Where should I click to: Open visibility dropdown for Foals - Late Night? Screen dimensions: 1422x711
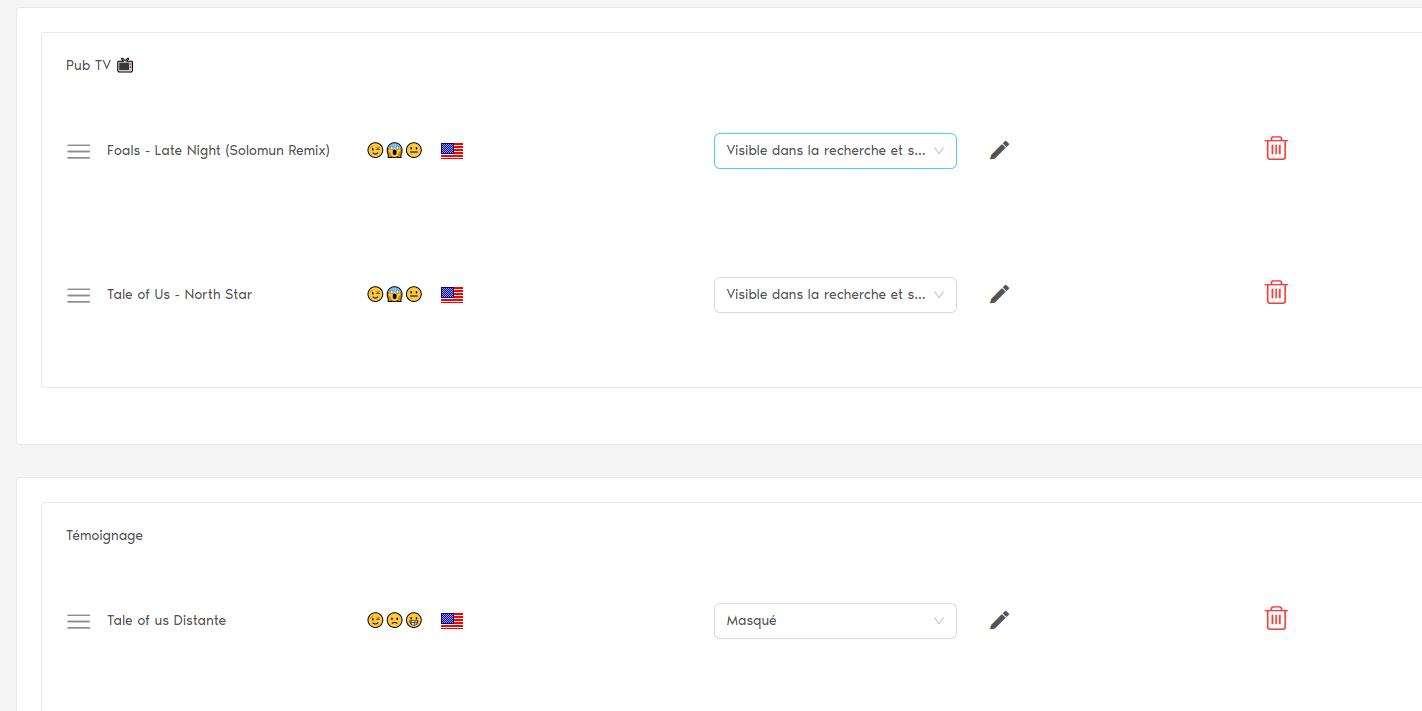[835, 151]
